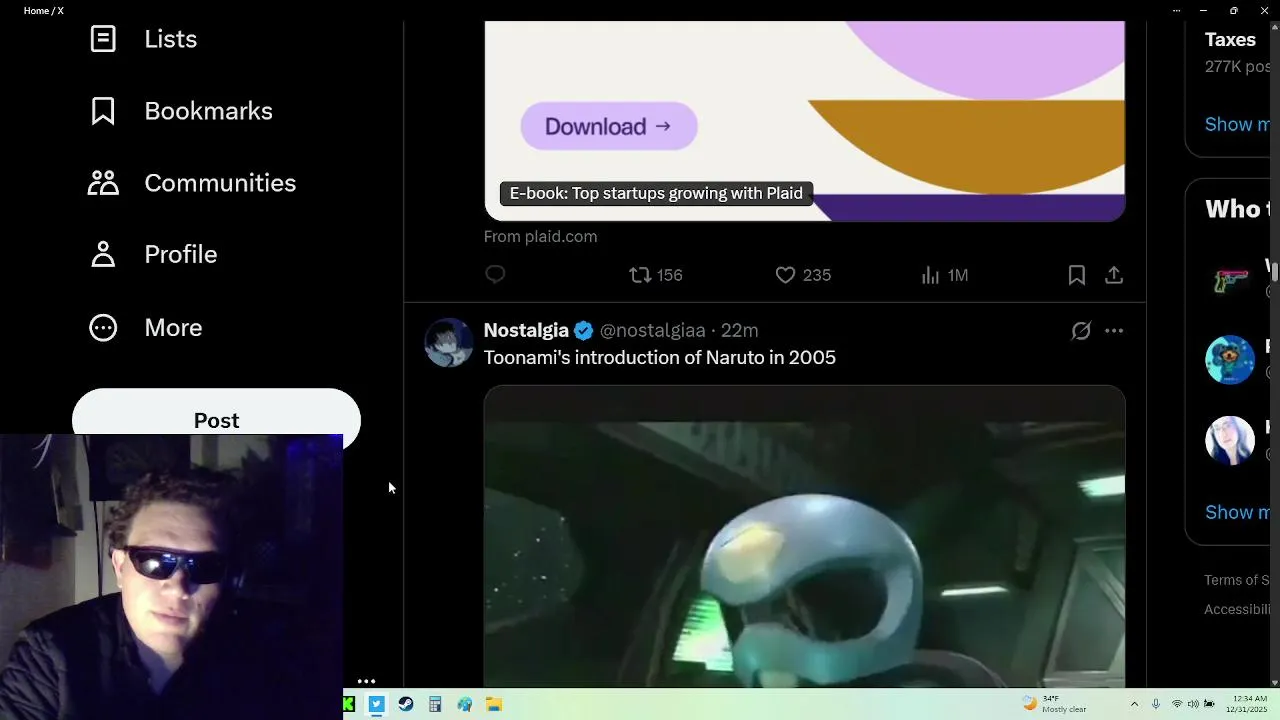Open Steam from the taskbar

(405, 705)
